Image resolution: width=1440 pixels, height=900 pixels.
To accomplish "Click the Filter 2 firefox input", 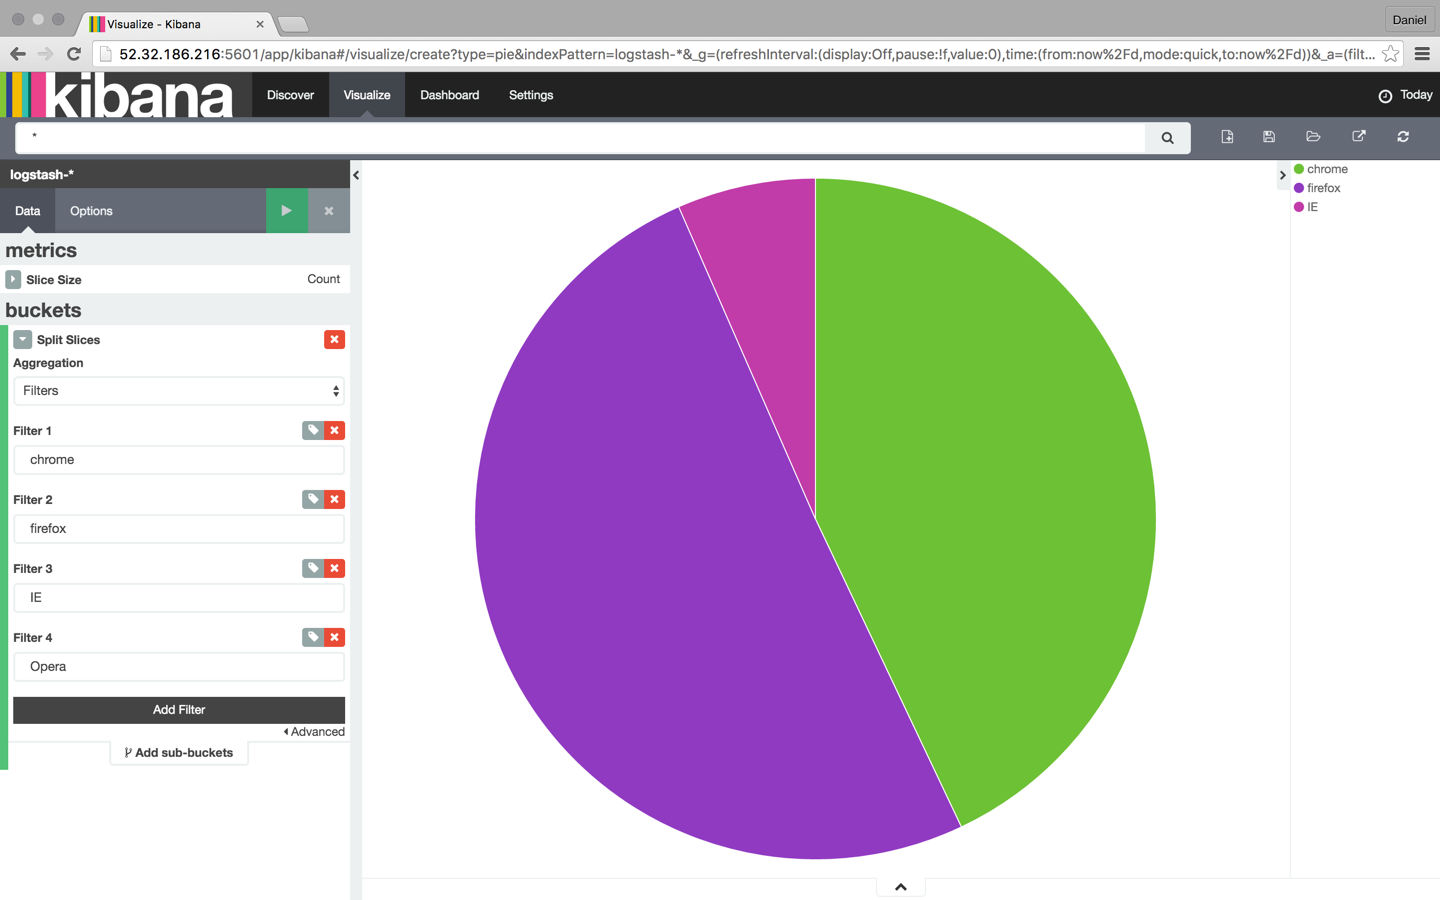I will [179, 529].
